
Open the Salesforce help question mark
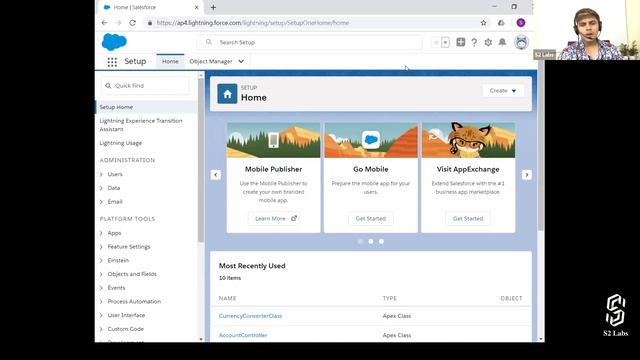(x=474, y=42)
